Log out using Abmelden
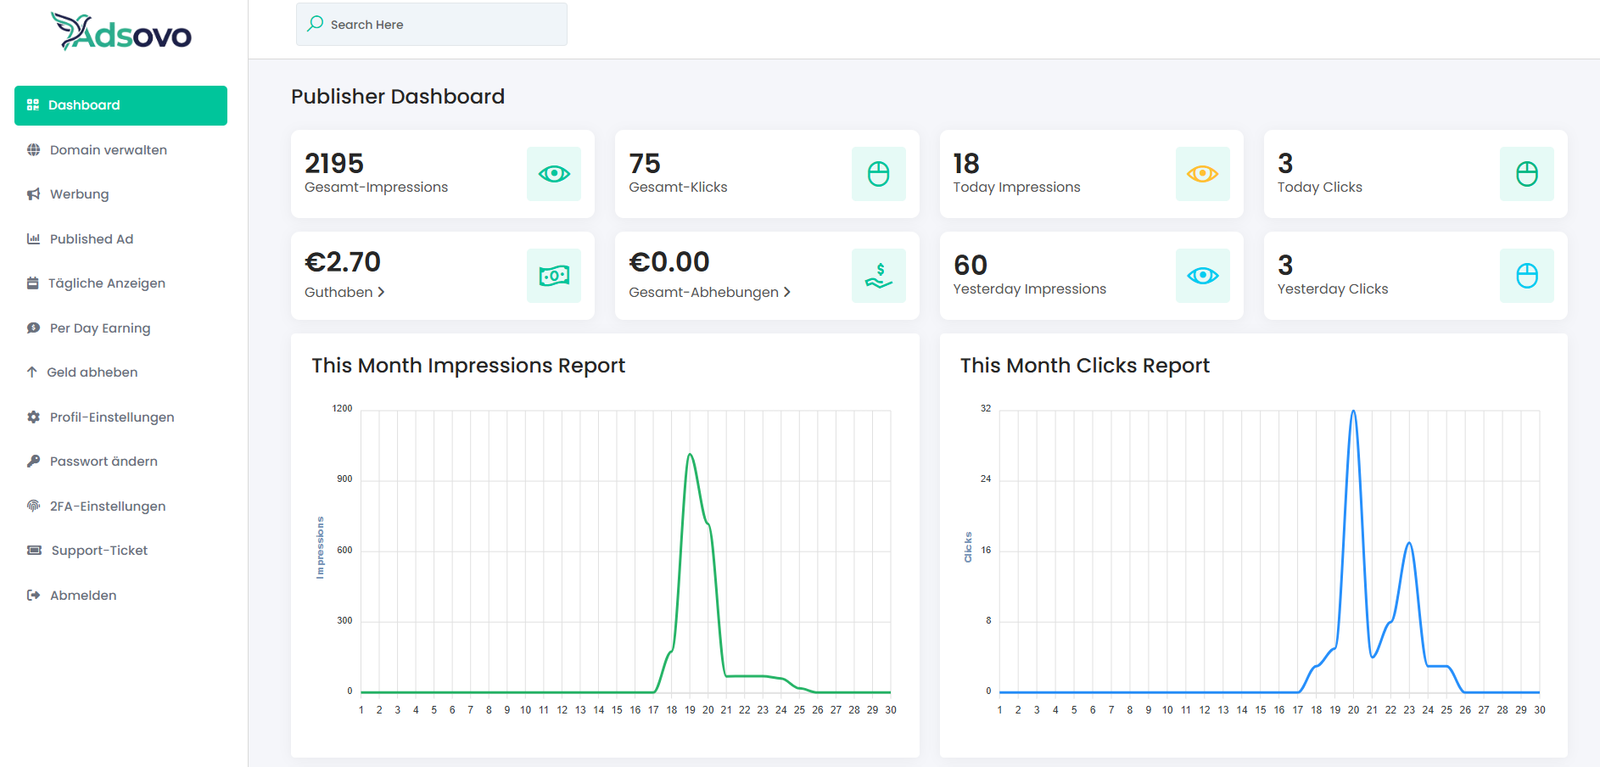 click(83, 595)
